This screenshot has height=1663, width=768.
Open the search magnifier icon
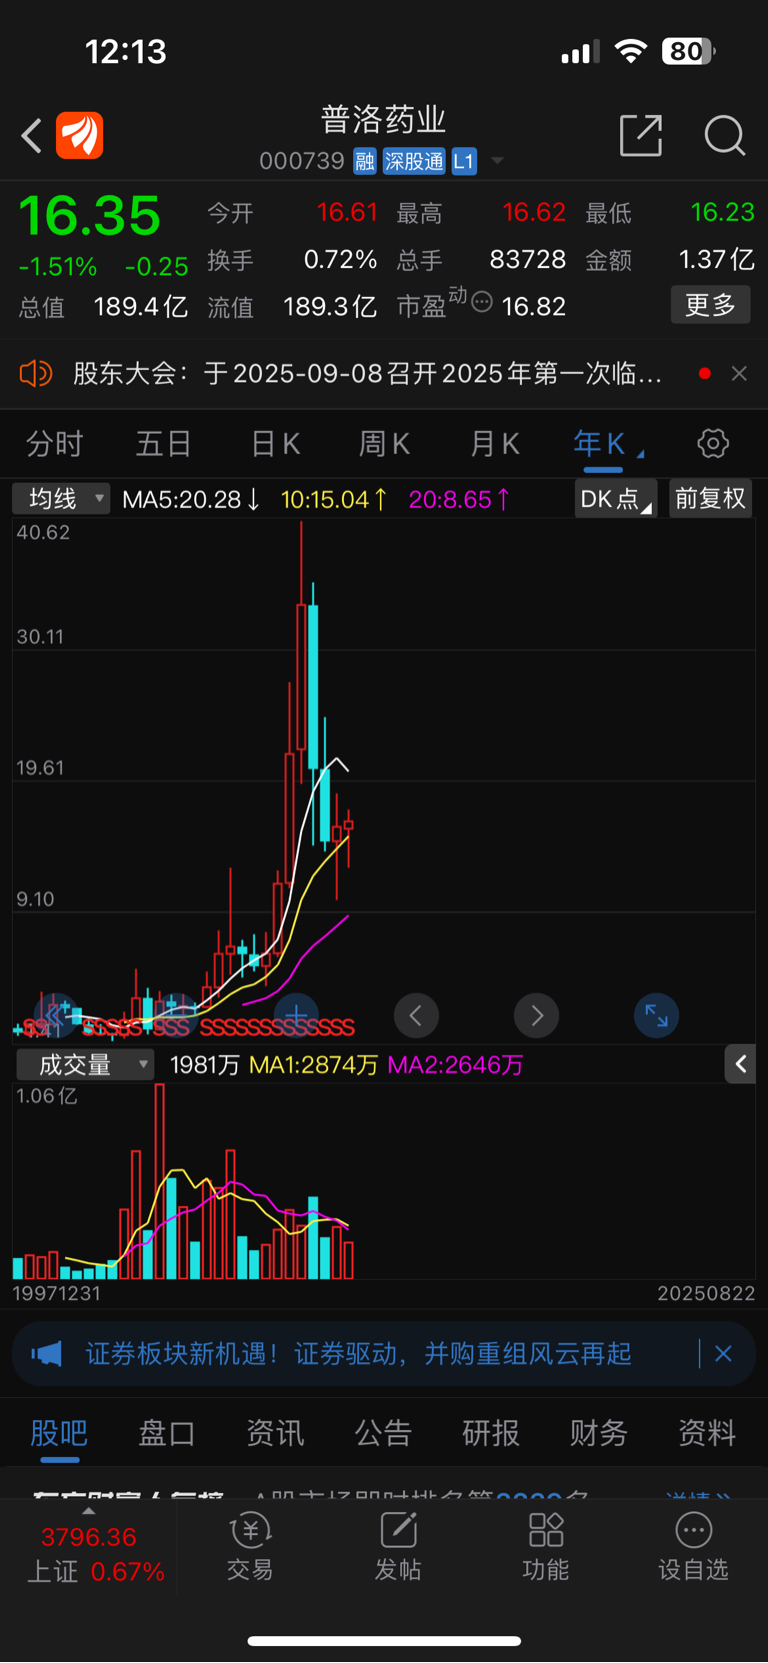(x=725, y=136)
